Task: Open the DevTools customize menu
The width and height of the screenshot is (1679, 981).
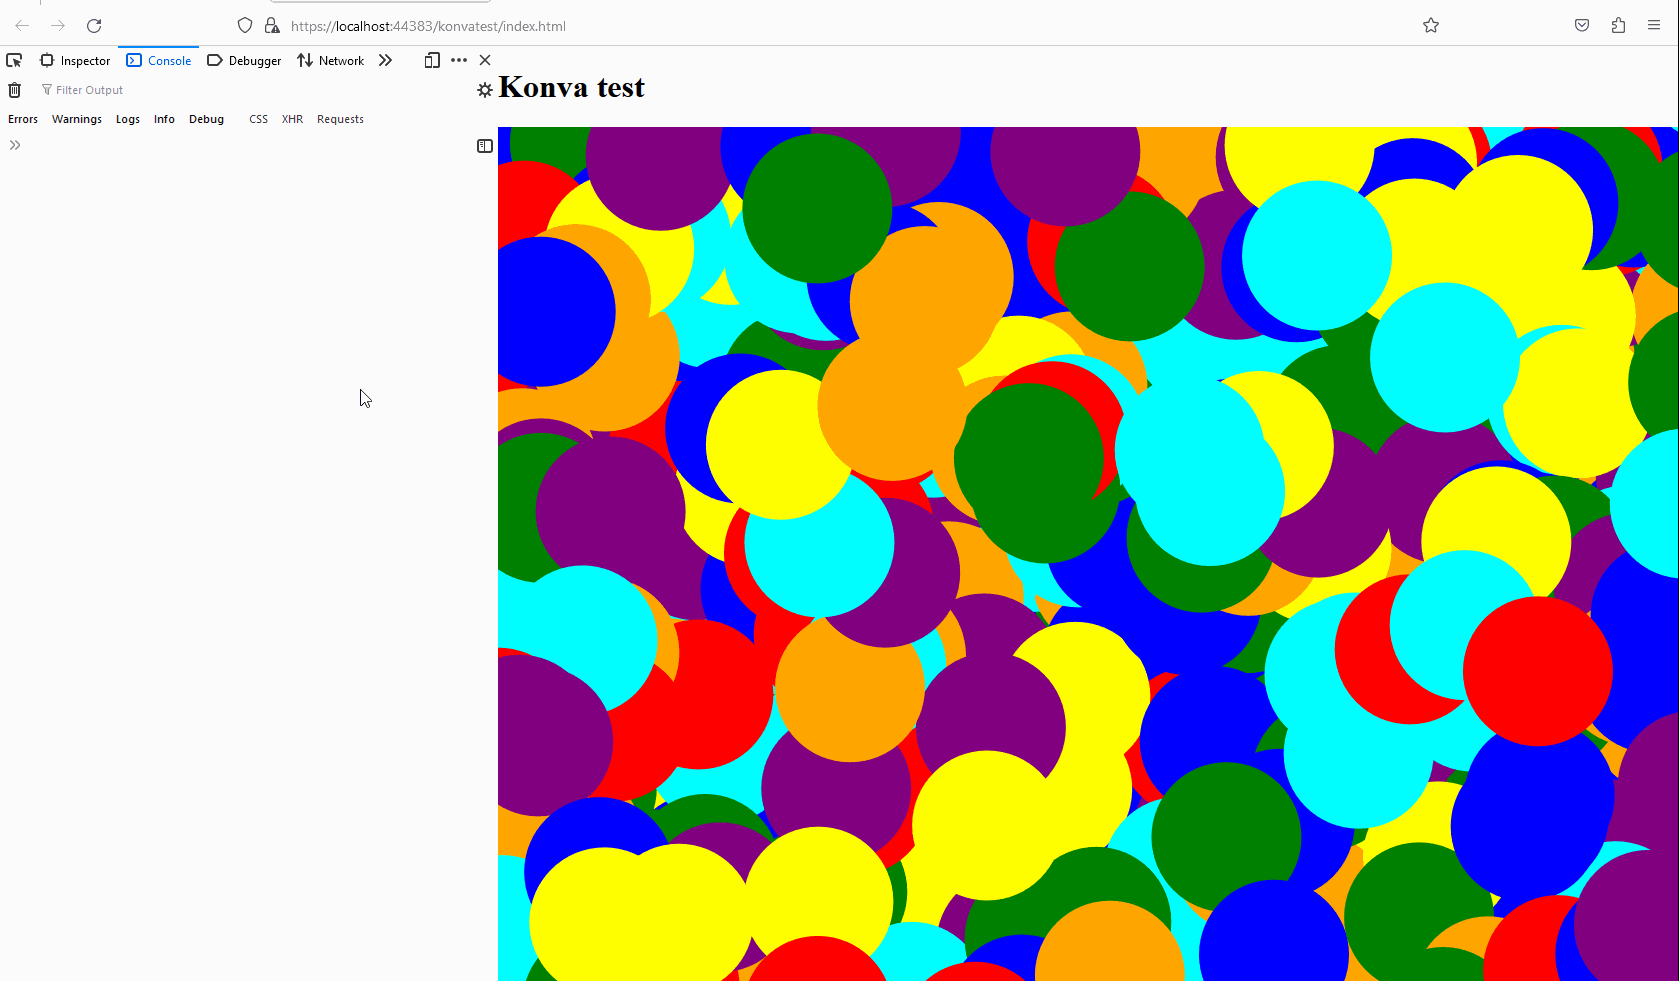Action: pyautogui.click(x=459, y=60)
